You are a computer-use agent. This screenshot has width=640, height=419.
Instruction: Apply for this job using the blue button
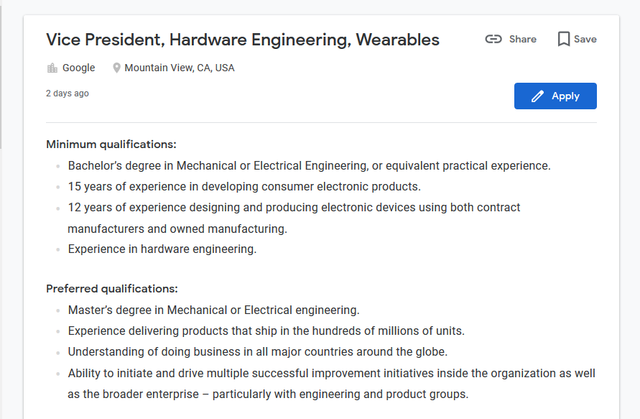tap(555, 96)
